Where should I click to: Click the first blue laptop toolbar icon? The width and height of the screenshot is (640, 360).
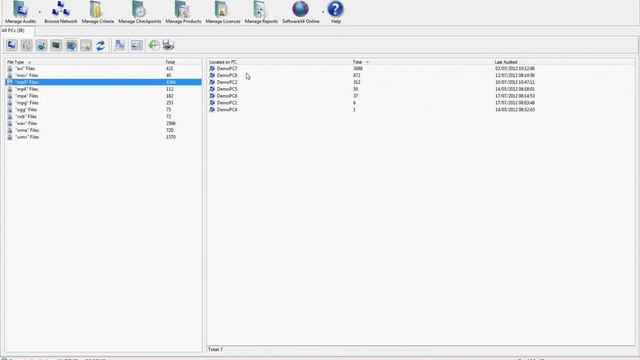click(x=12, y=45)
